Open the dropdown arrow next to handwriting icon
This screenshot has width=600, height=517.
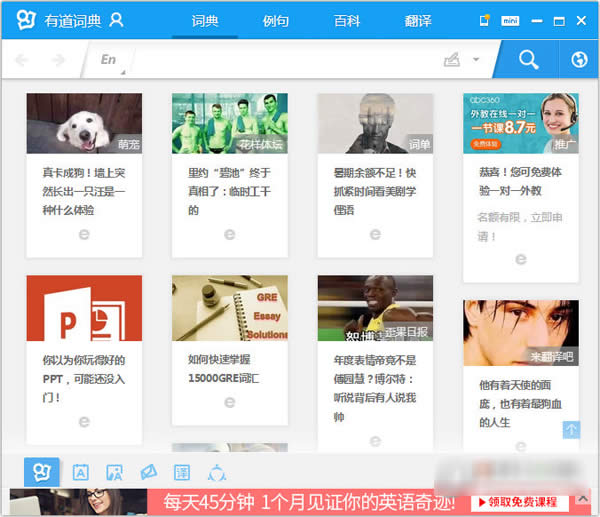(x=476, y=60)
